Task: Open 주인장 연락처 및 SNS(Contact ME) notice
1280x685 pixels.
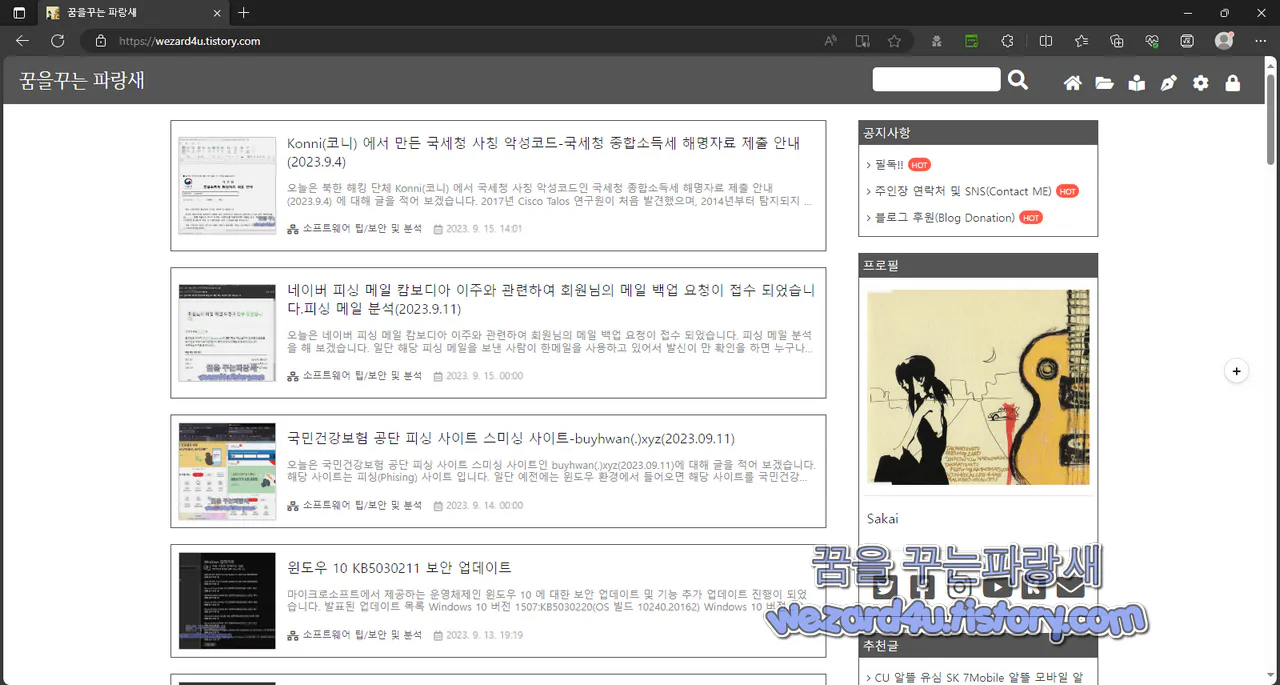Action: pyautogui.click(x=963, y=191)
